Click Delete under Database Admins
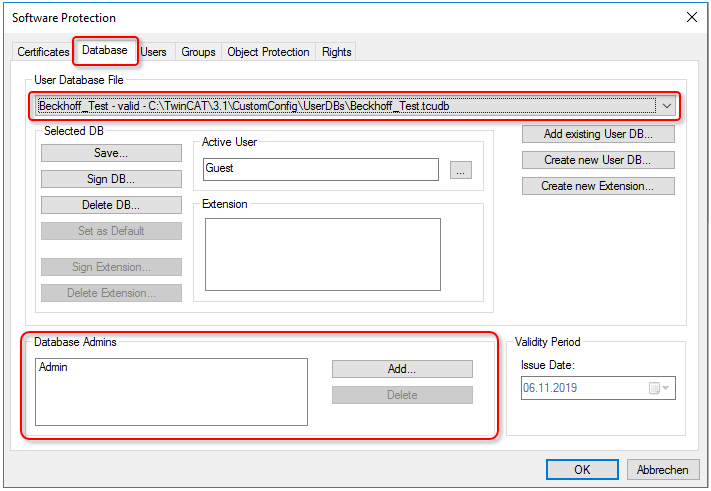This screenshot has height=491, width=711. click(402, 394)
